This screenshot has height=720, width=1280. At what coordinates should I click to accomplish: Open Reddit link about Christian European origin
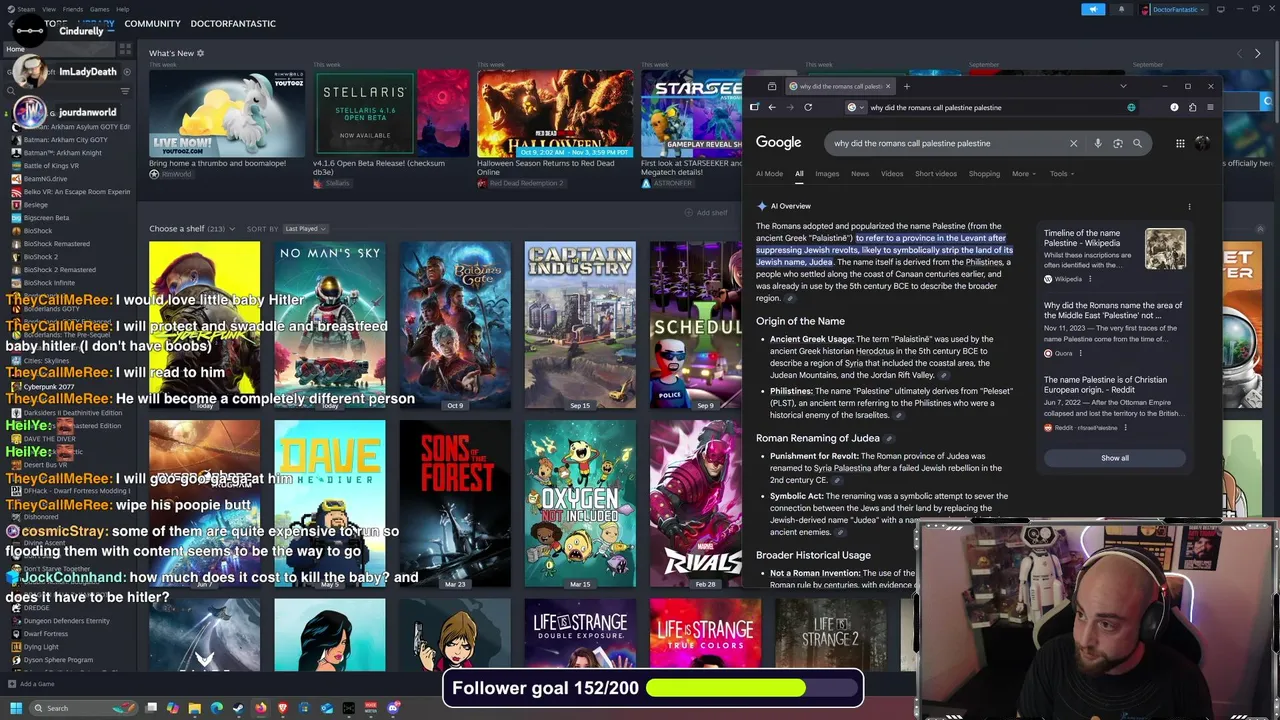click(x=1105, y=385)
